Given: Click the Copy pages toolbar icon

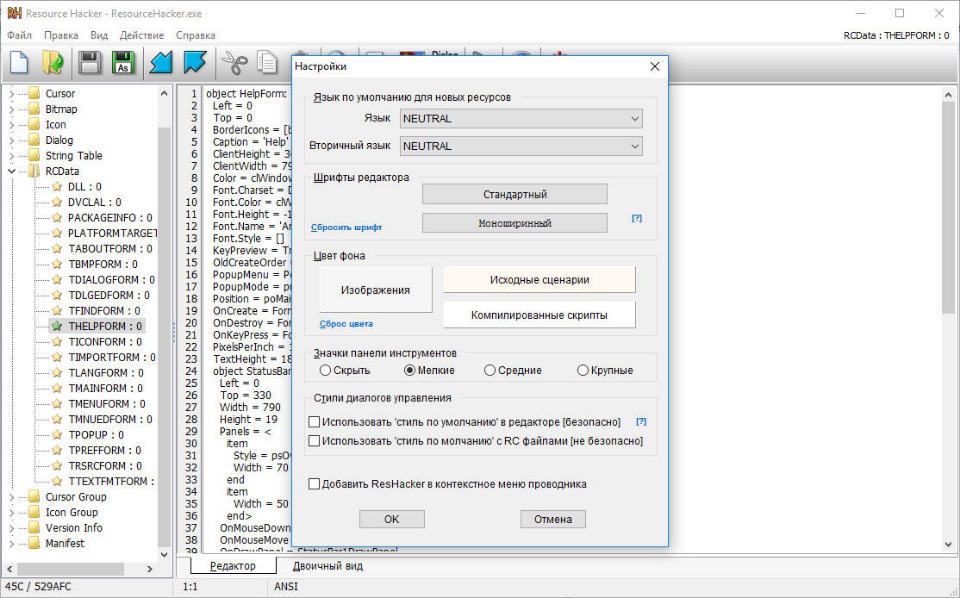Looking at the screenshot, I should tap(267, 62).
